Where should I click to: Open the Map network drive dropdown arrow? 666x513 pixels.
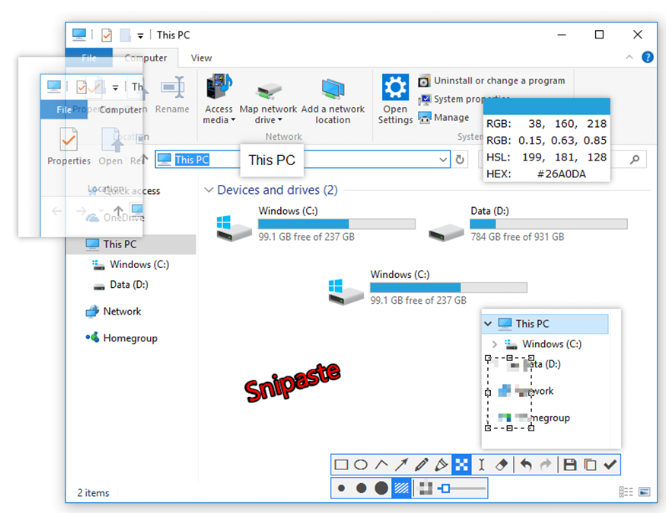pos(280,120)
